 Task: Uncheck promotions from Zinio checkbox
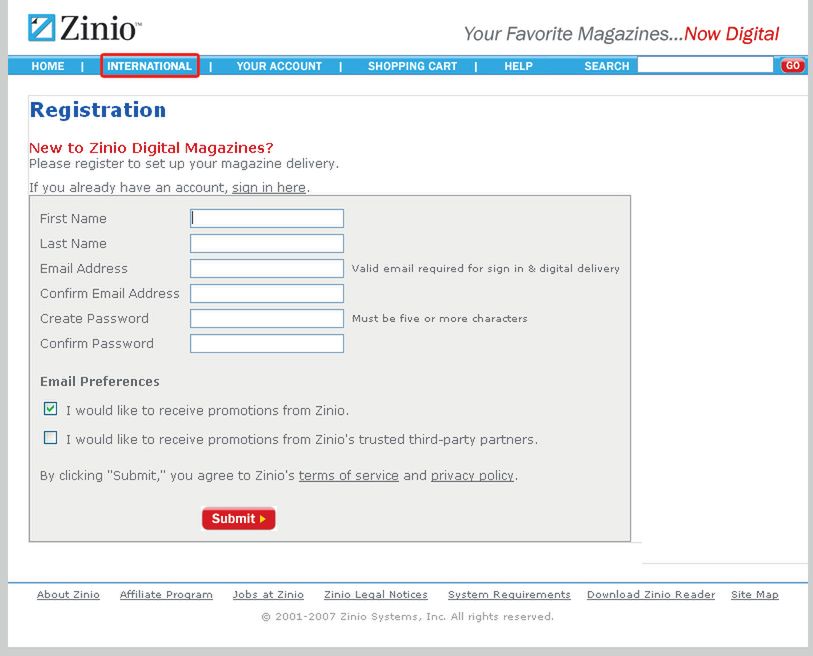pos(50,409)
